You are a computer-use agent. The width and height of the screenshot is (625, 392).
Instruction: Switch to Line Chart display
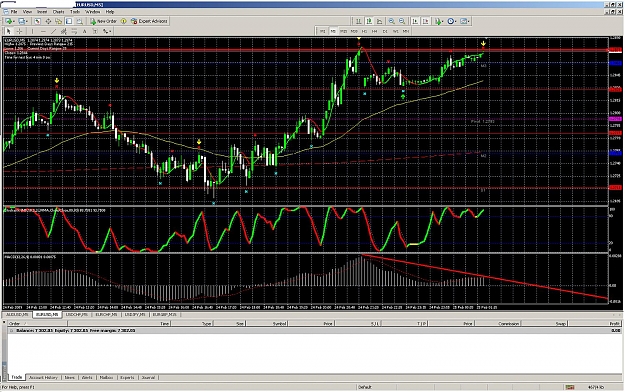pyautogui.click(x=379, y=21)
